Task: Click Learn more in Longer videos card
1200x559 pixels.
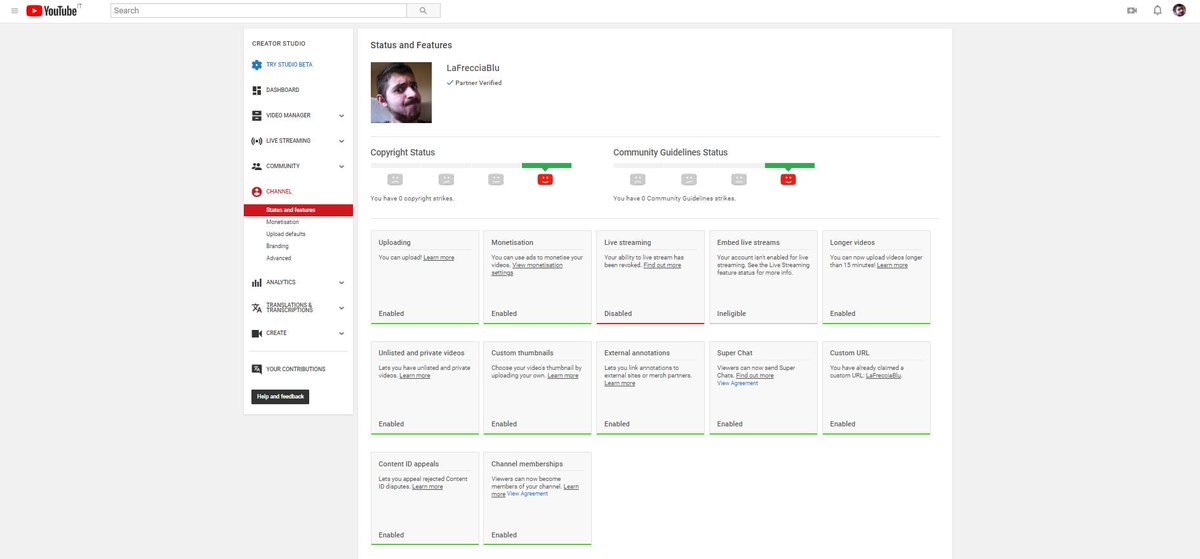Action: pos(892,265)
